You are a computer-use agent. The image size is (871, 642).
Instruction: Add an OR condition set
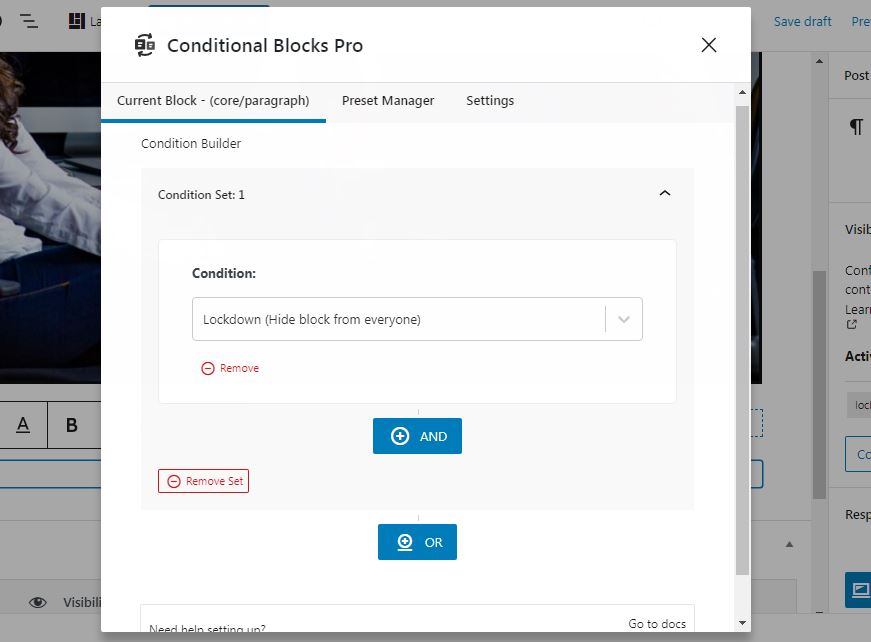417,542
